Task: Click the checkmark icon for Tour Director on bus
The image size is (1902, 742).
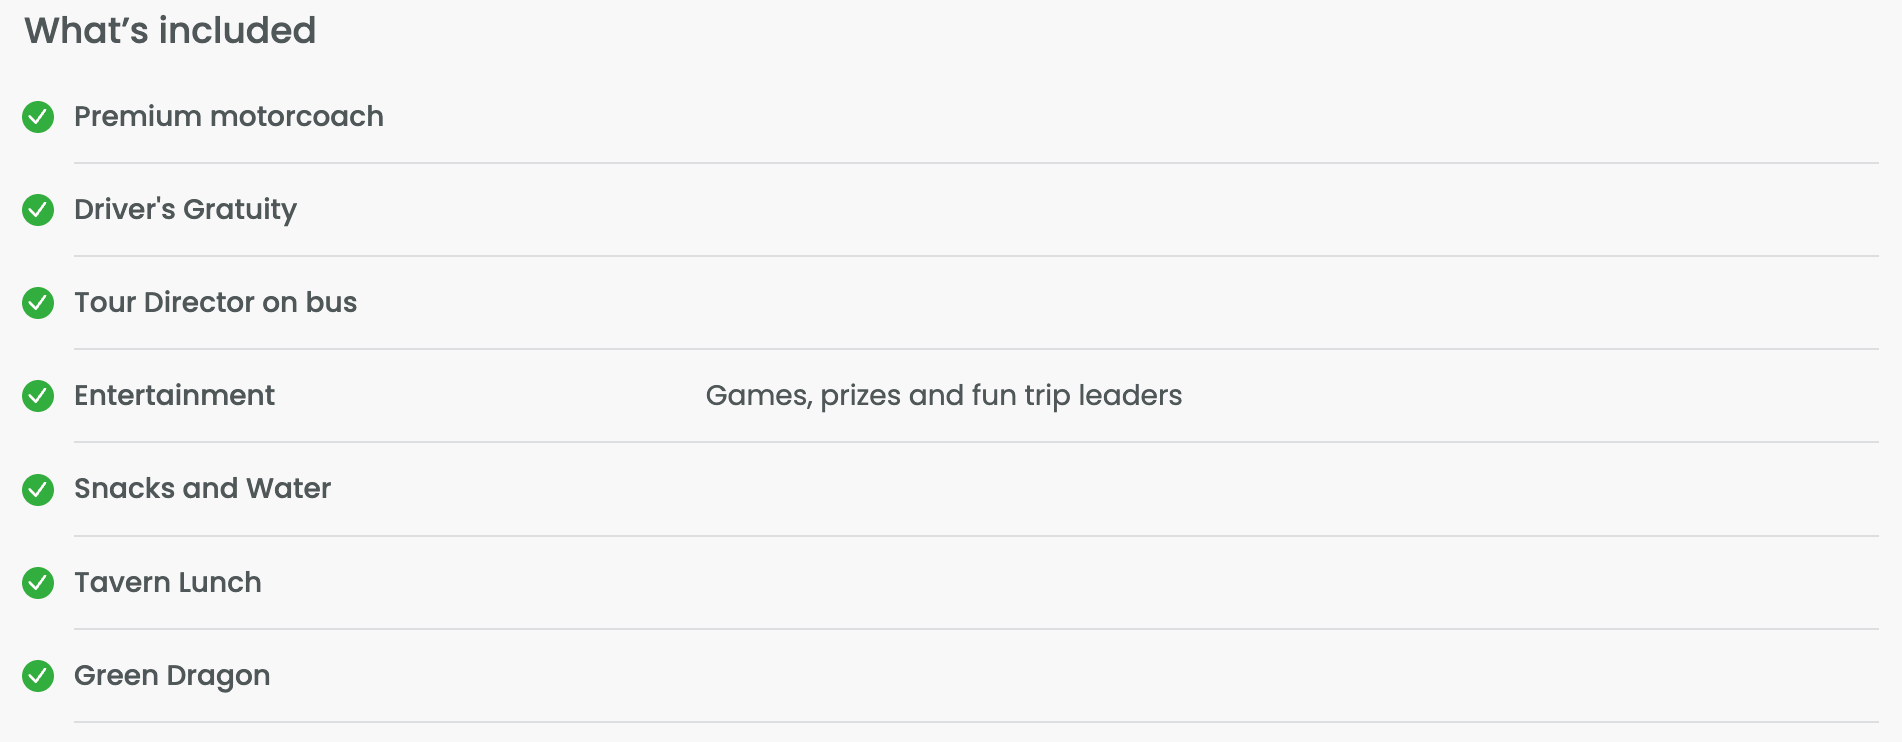Action: click(x=38, y=303)
